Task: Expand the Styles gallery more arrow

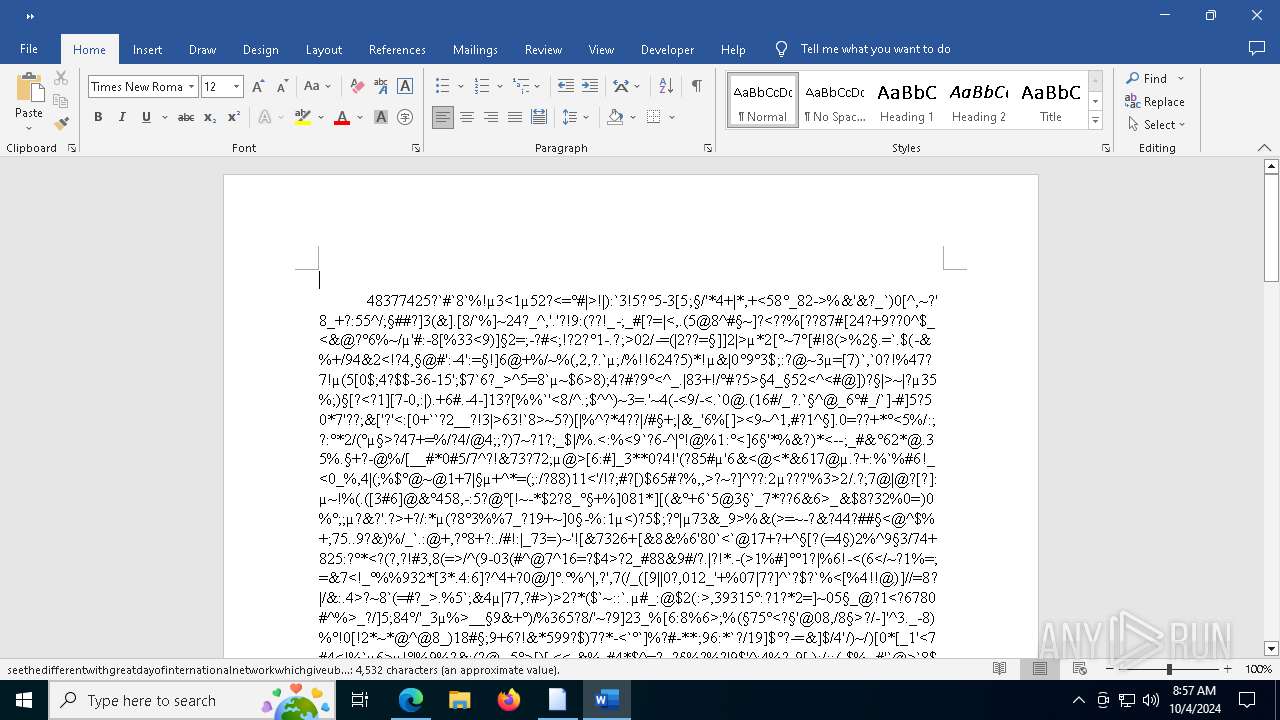Action: [x=1095, y=121]
